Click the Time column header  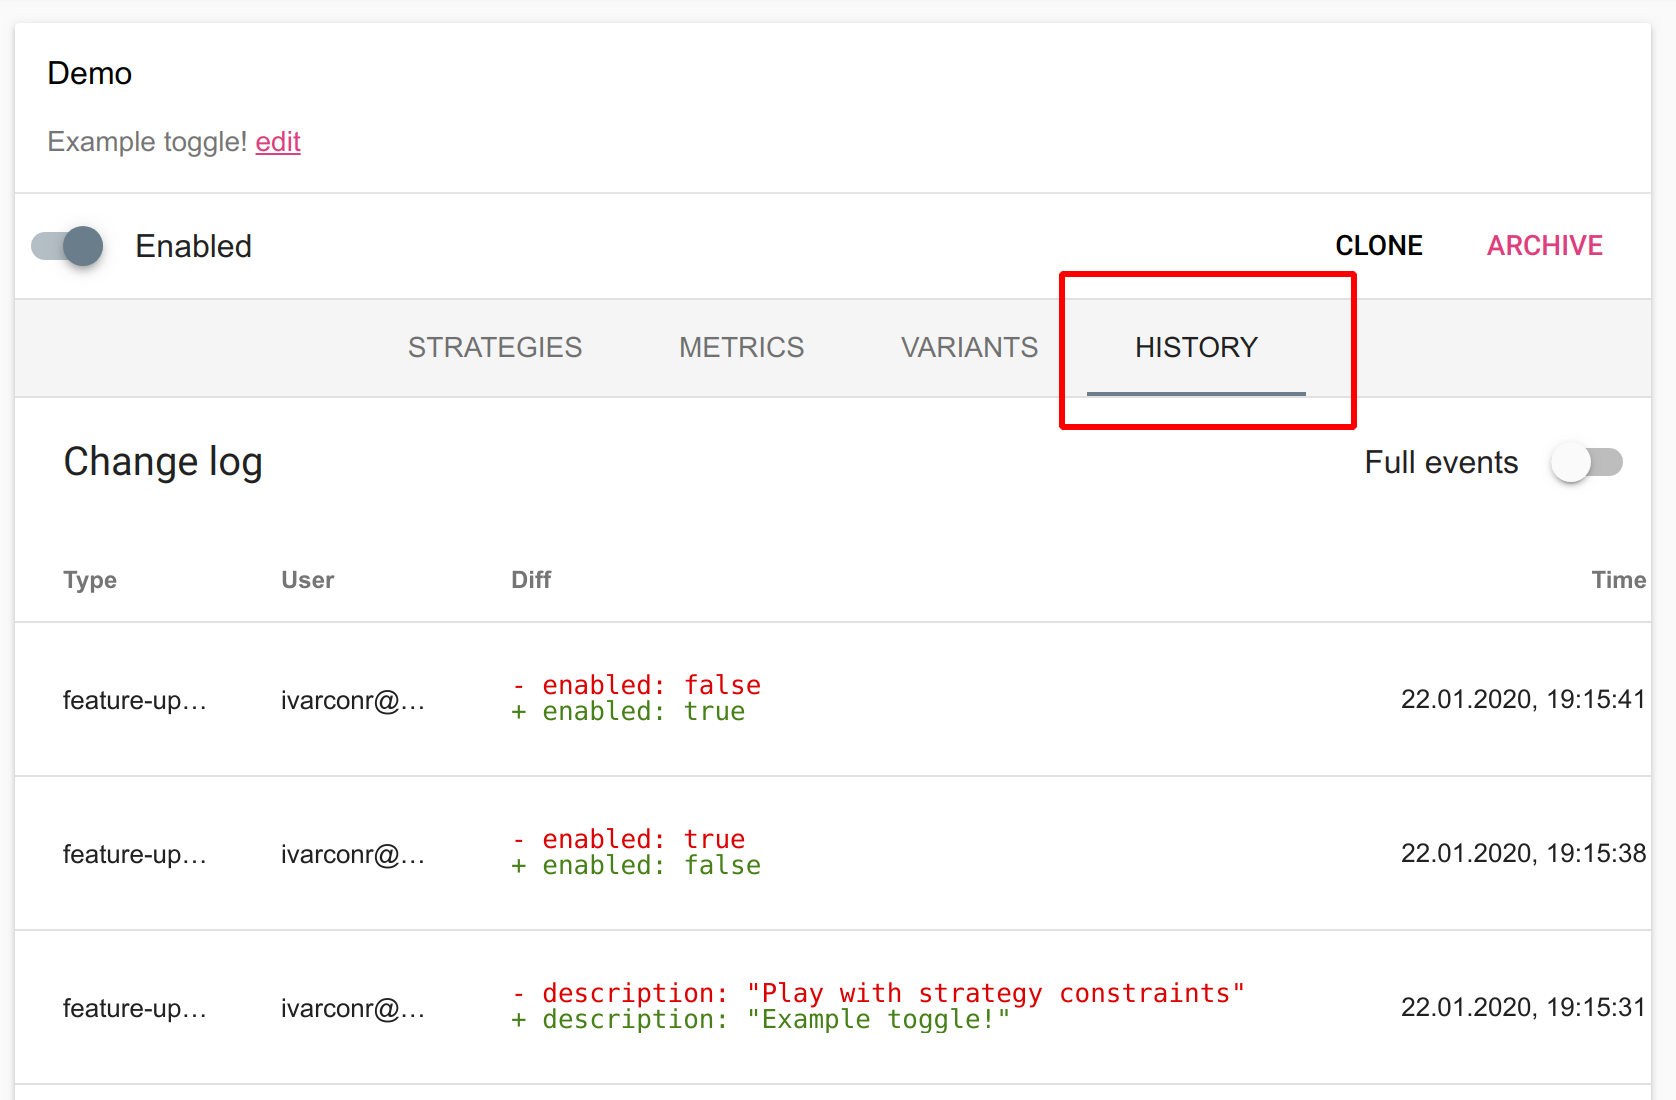point(1617,580)
